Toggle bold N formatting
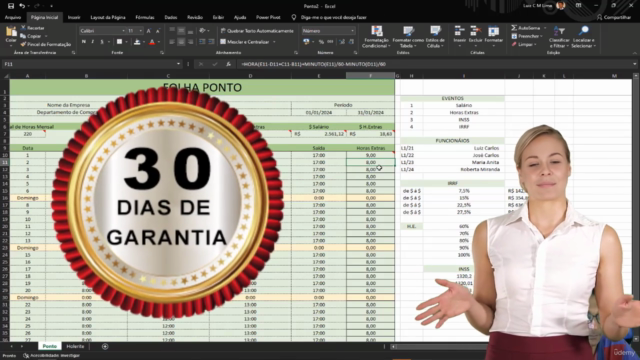640x360 pixels. tap(84, 42)
